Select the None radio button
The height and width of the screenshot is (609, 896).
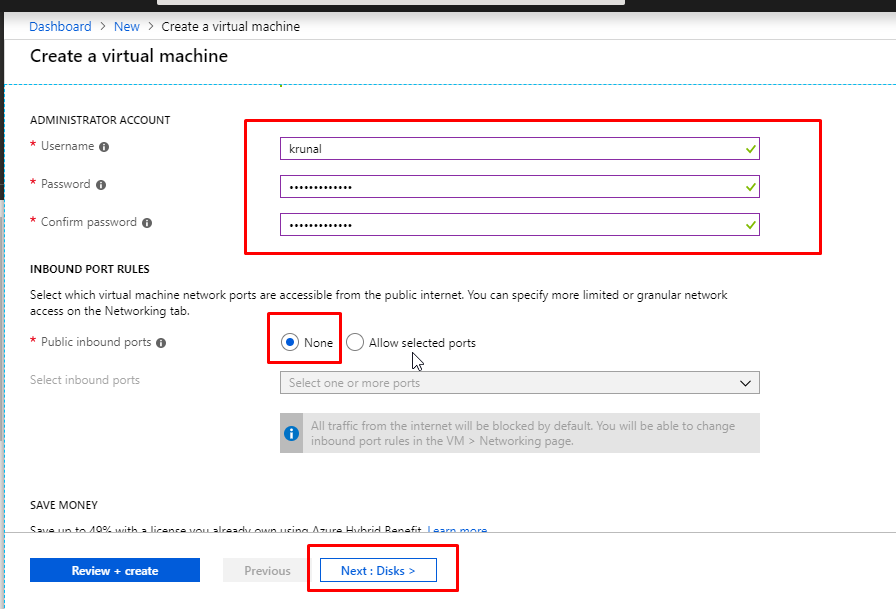(290, 343)
